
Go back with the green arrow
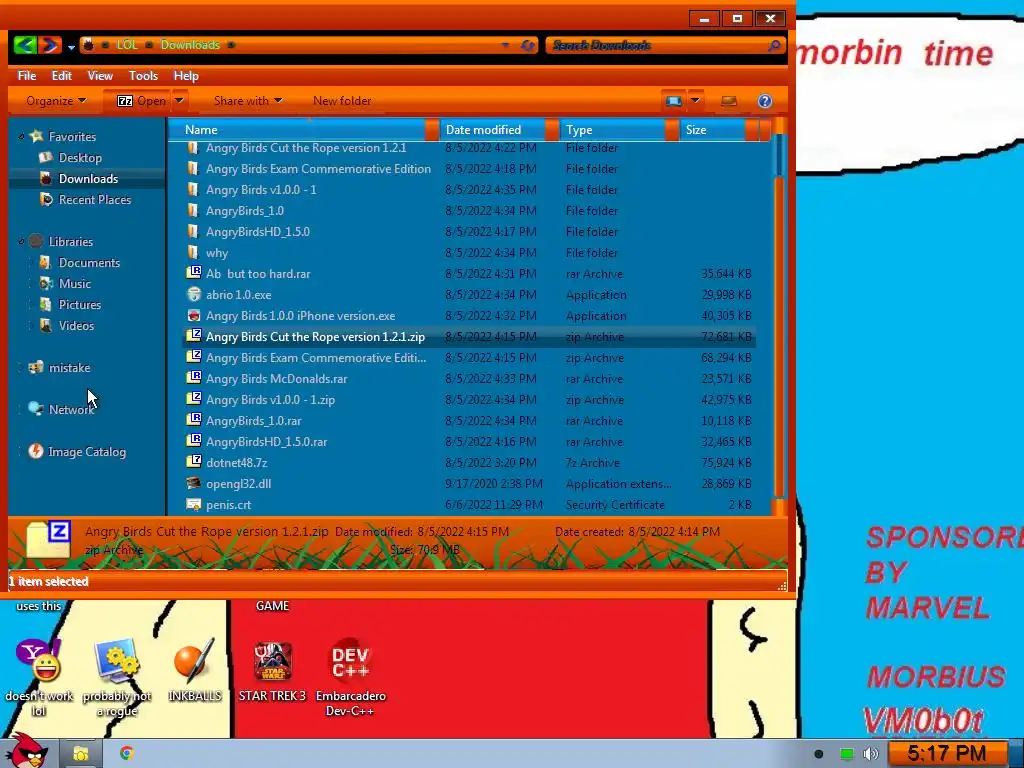pyautogui.click(x=25, y=45)
